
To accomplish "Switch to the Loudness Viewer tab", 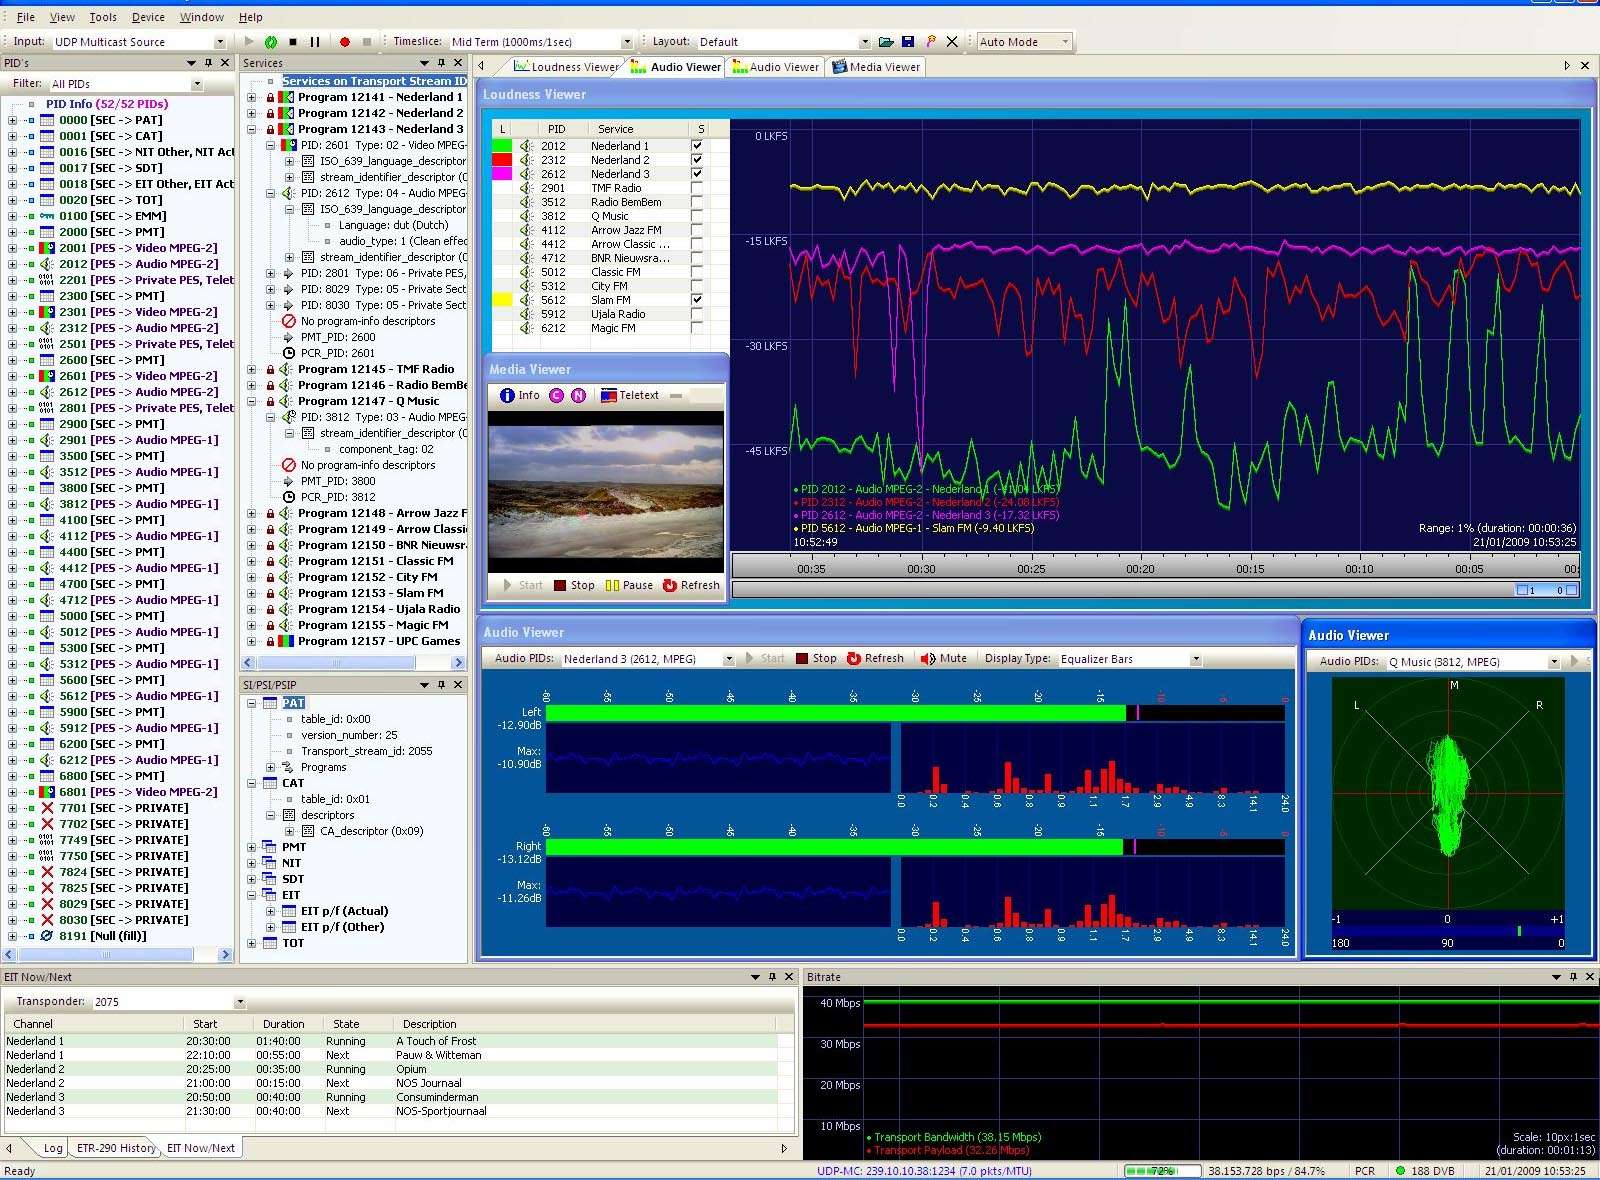I will (x=566, y=67).
